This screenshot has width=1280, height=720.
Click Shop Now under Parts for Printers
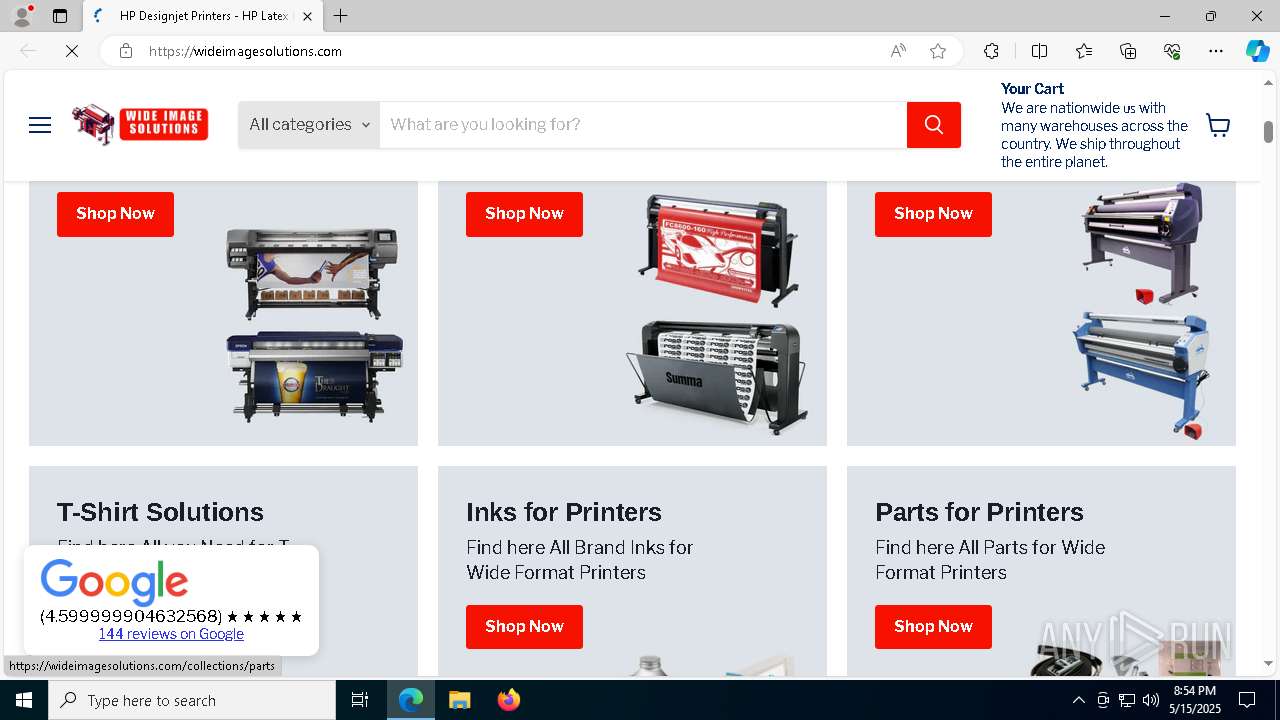pyautogui.click(x=933, y=627)
